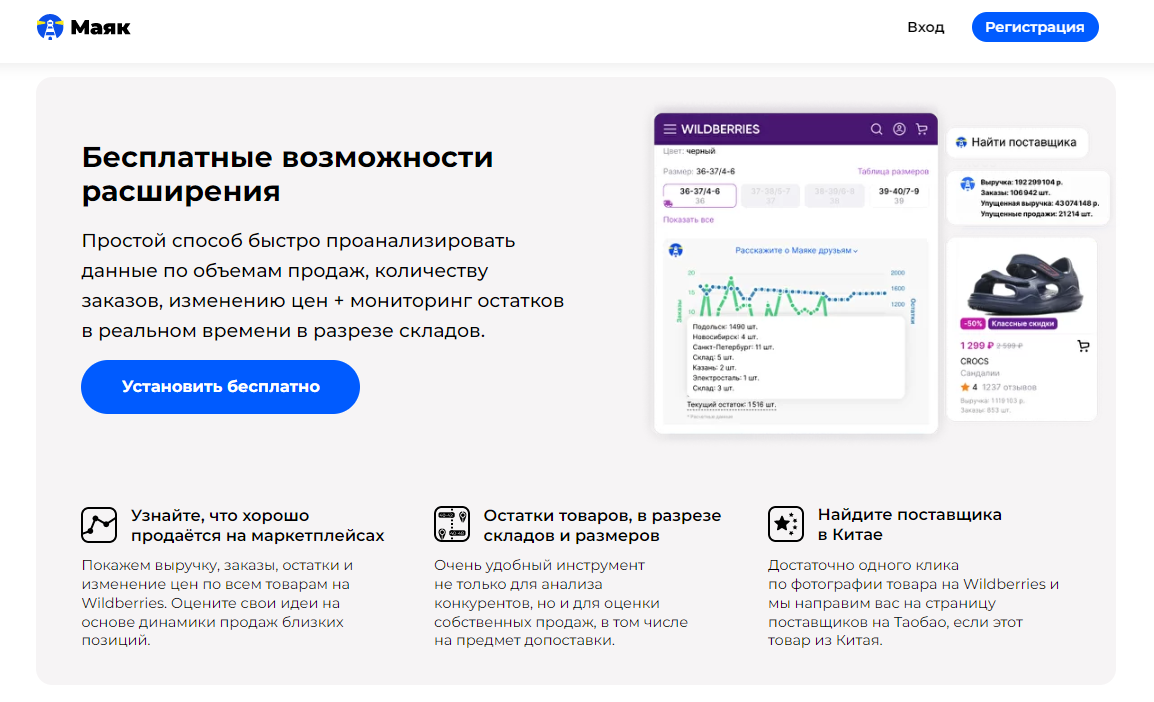Expand Расскажите о Маяке друзьям dropdown
The height and width of the screenshot is (702, 1154).
[x=796, y=250]
